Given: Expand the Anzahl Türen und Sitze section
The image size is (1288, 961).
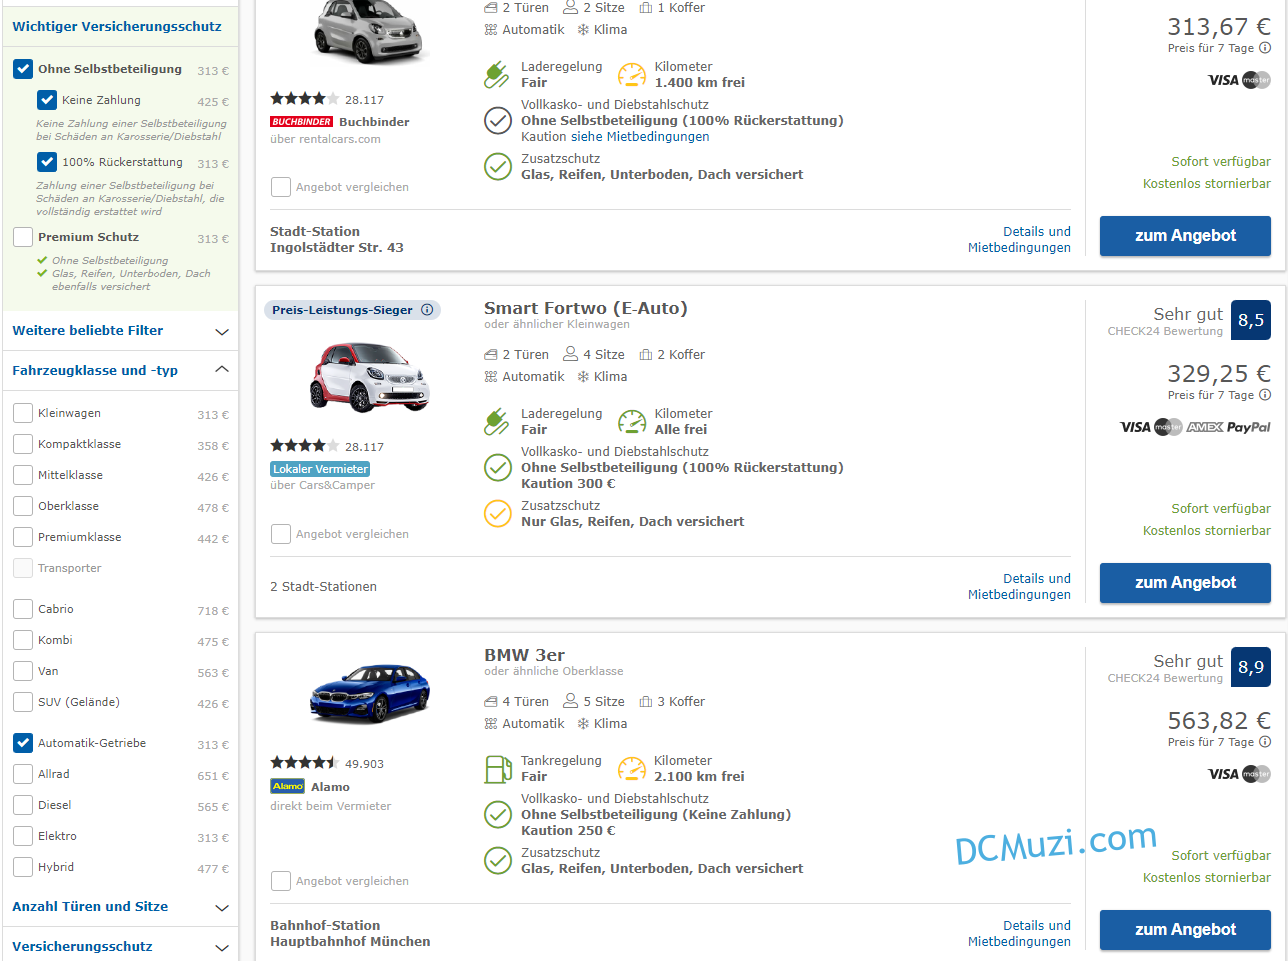Looking at the screenshot, I should coord(121,907).
